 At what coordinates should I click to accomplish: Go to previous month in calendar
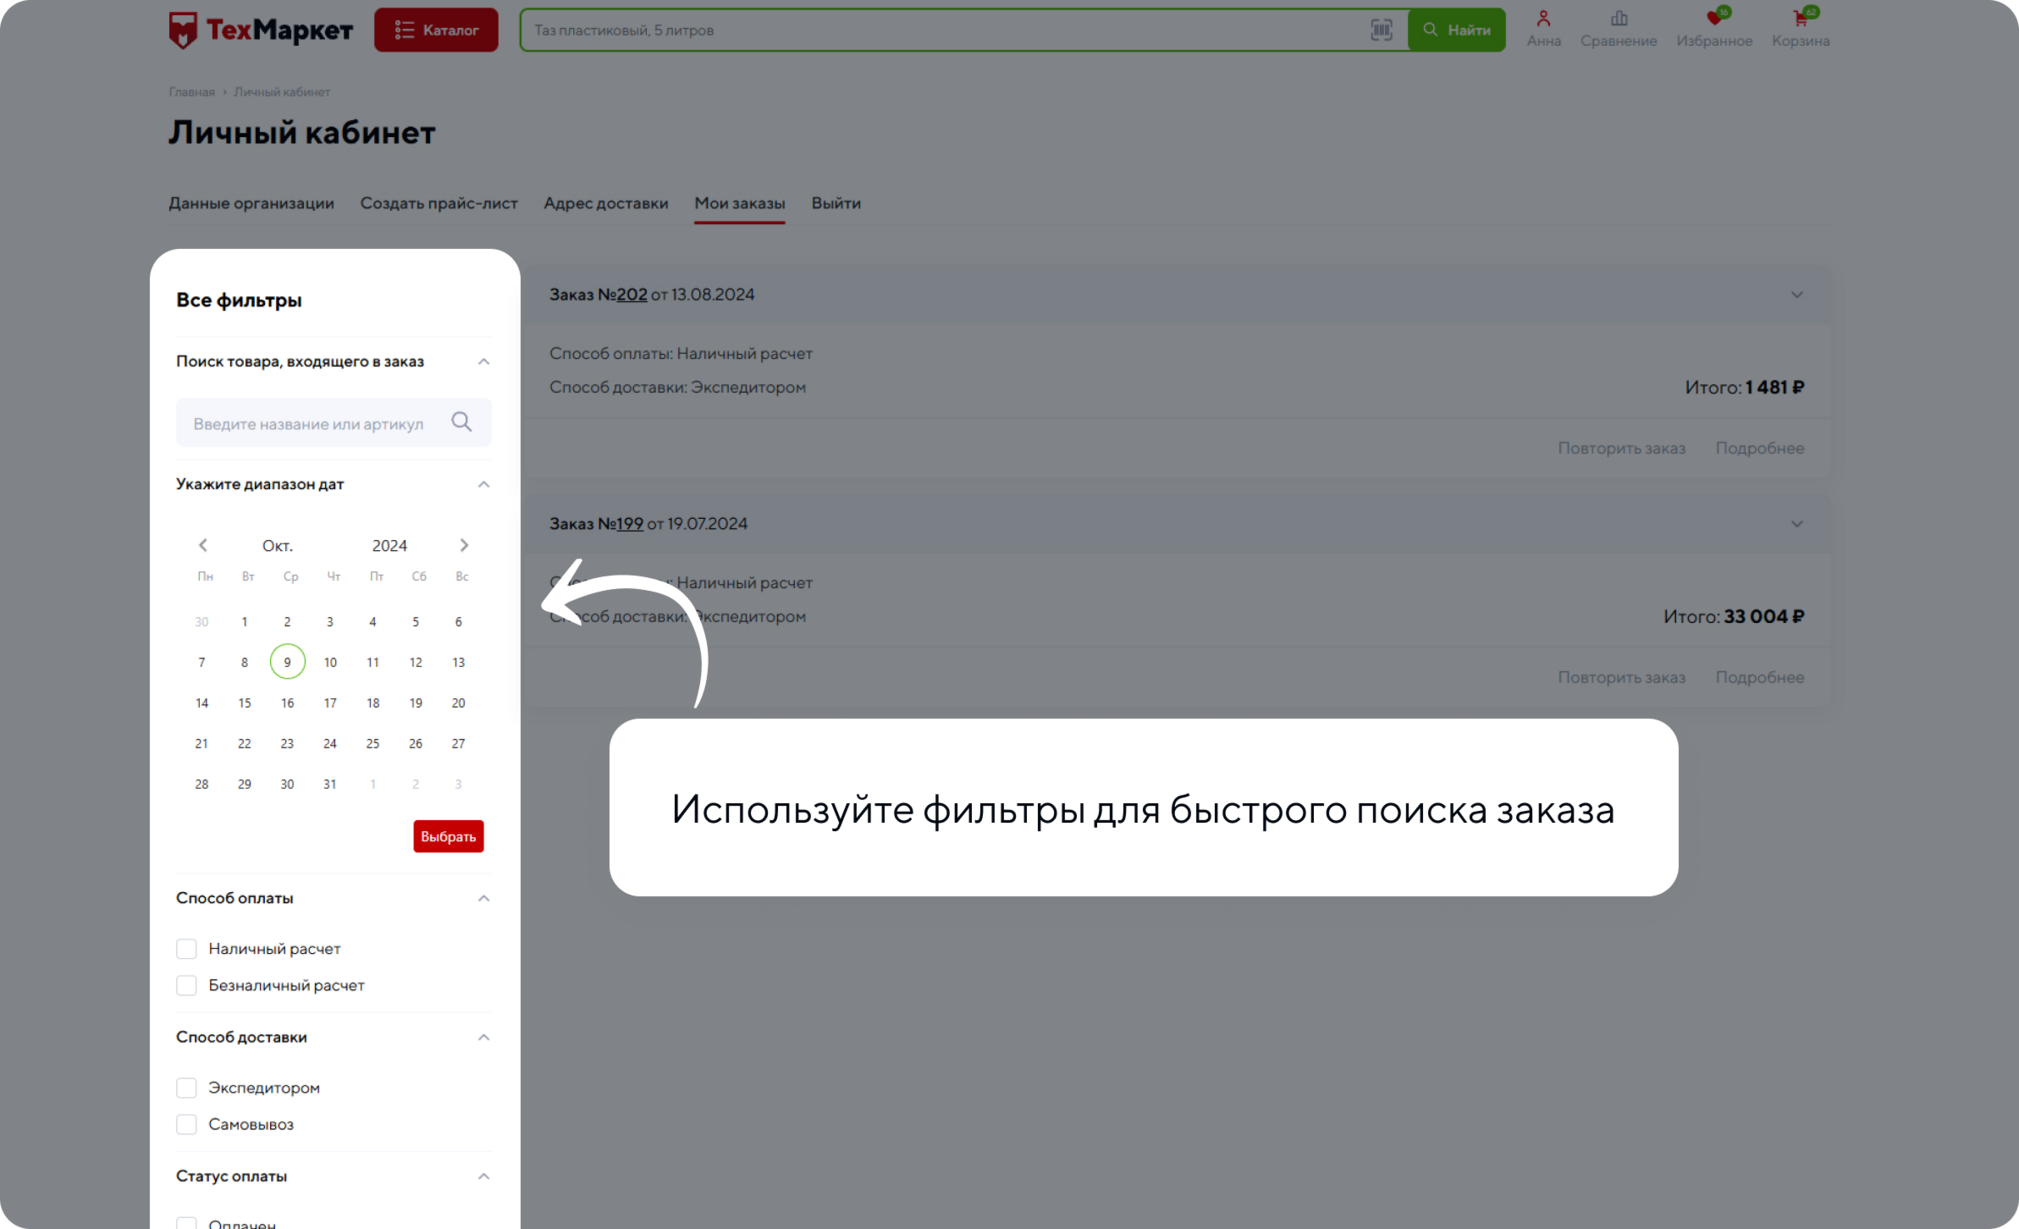tap(203, 545)
